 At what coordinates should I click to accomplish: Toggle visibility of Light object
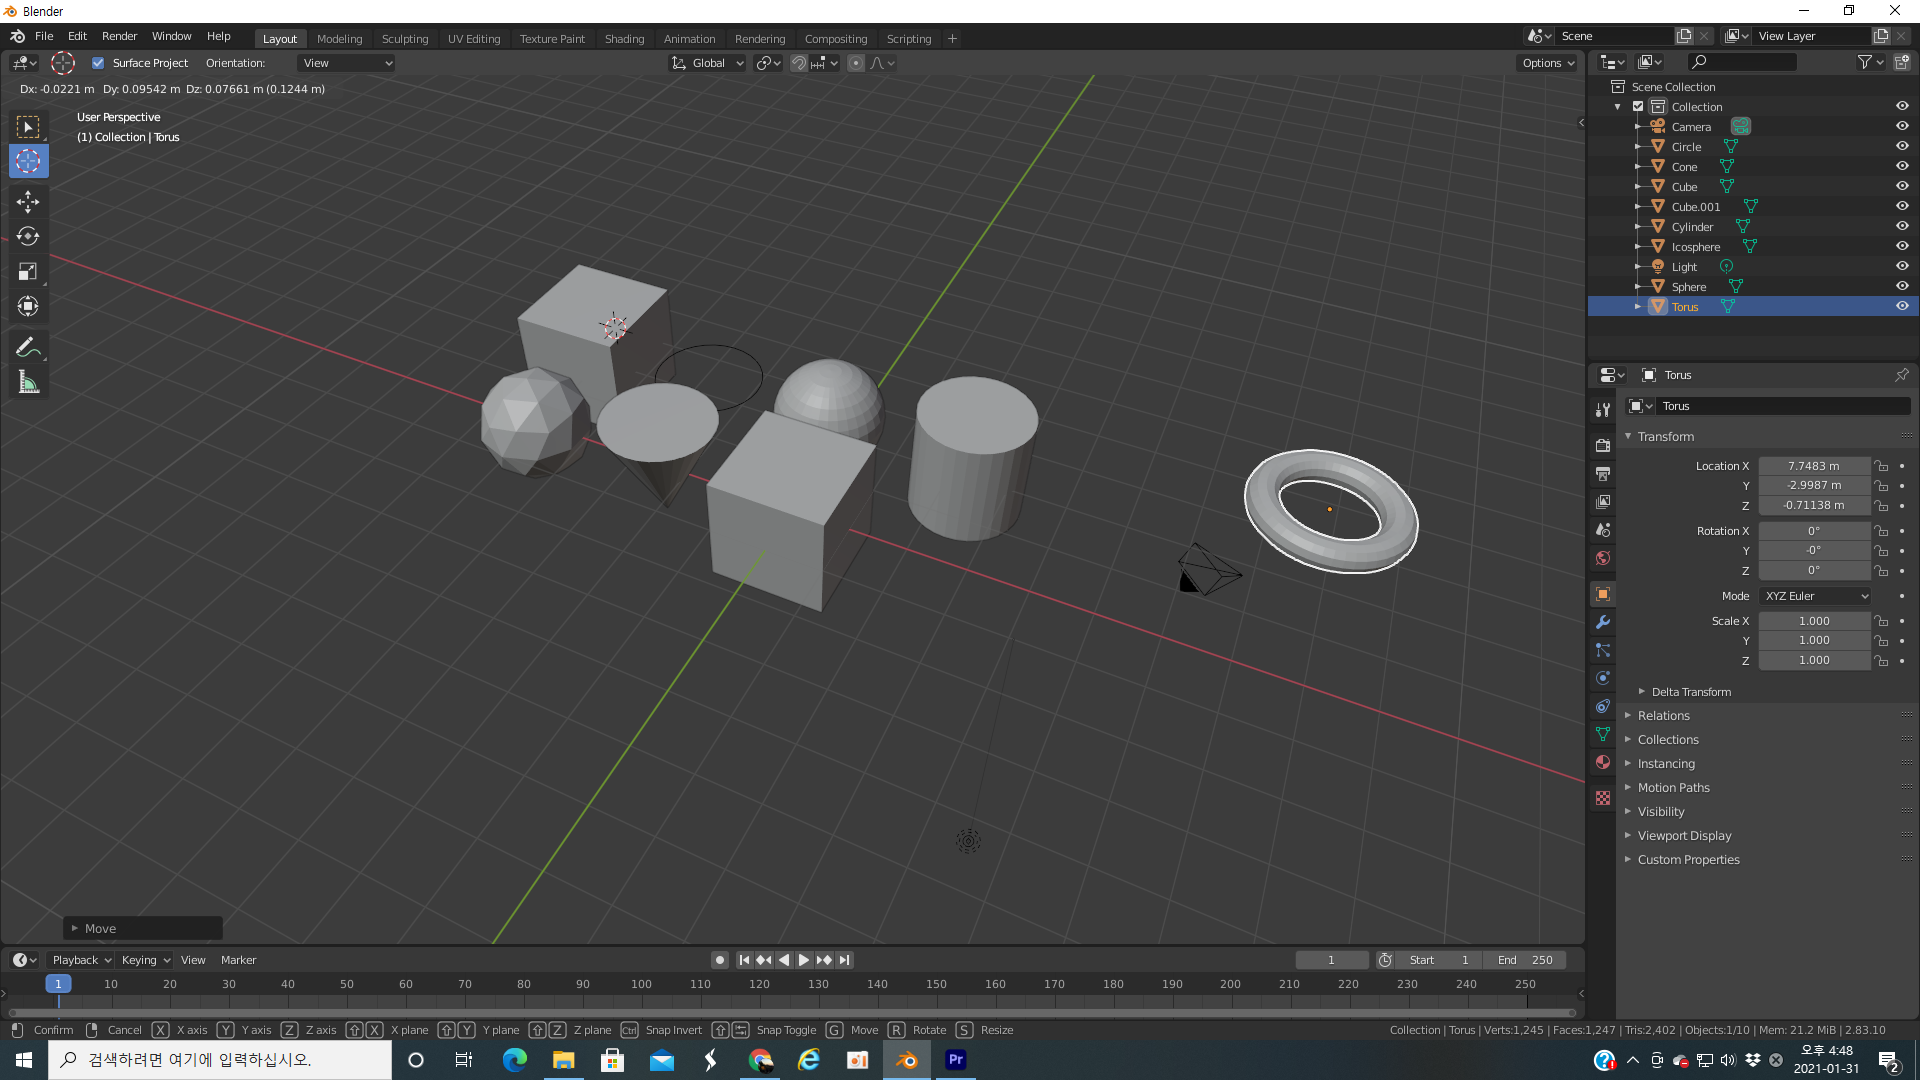[1902, 266]
